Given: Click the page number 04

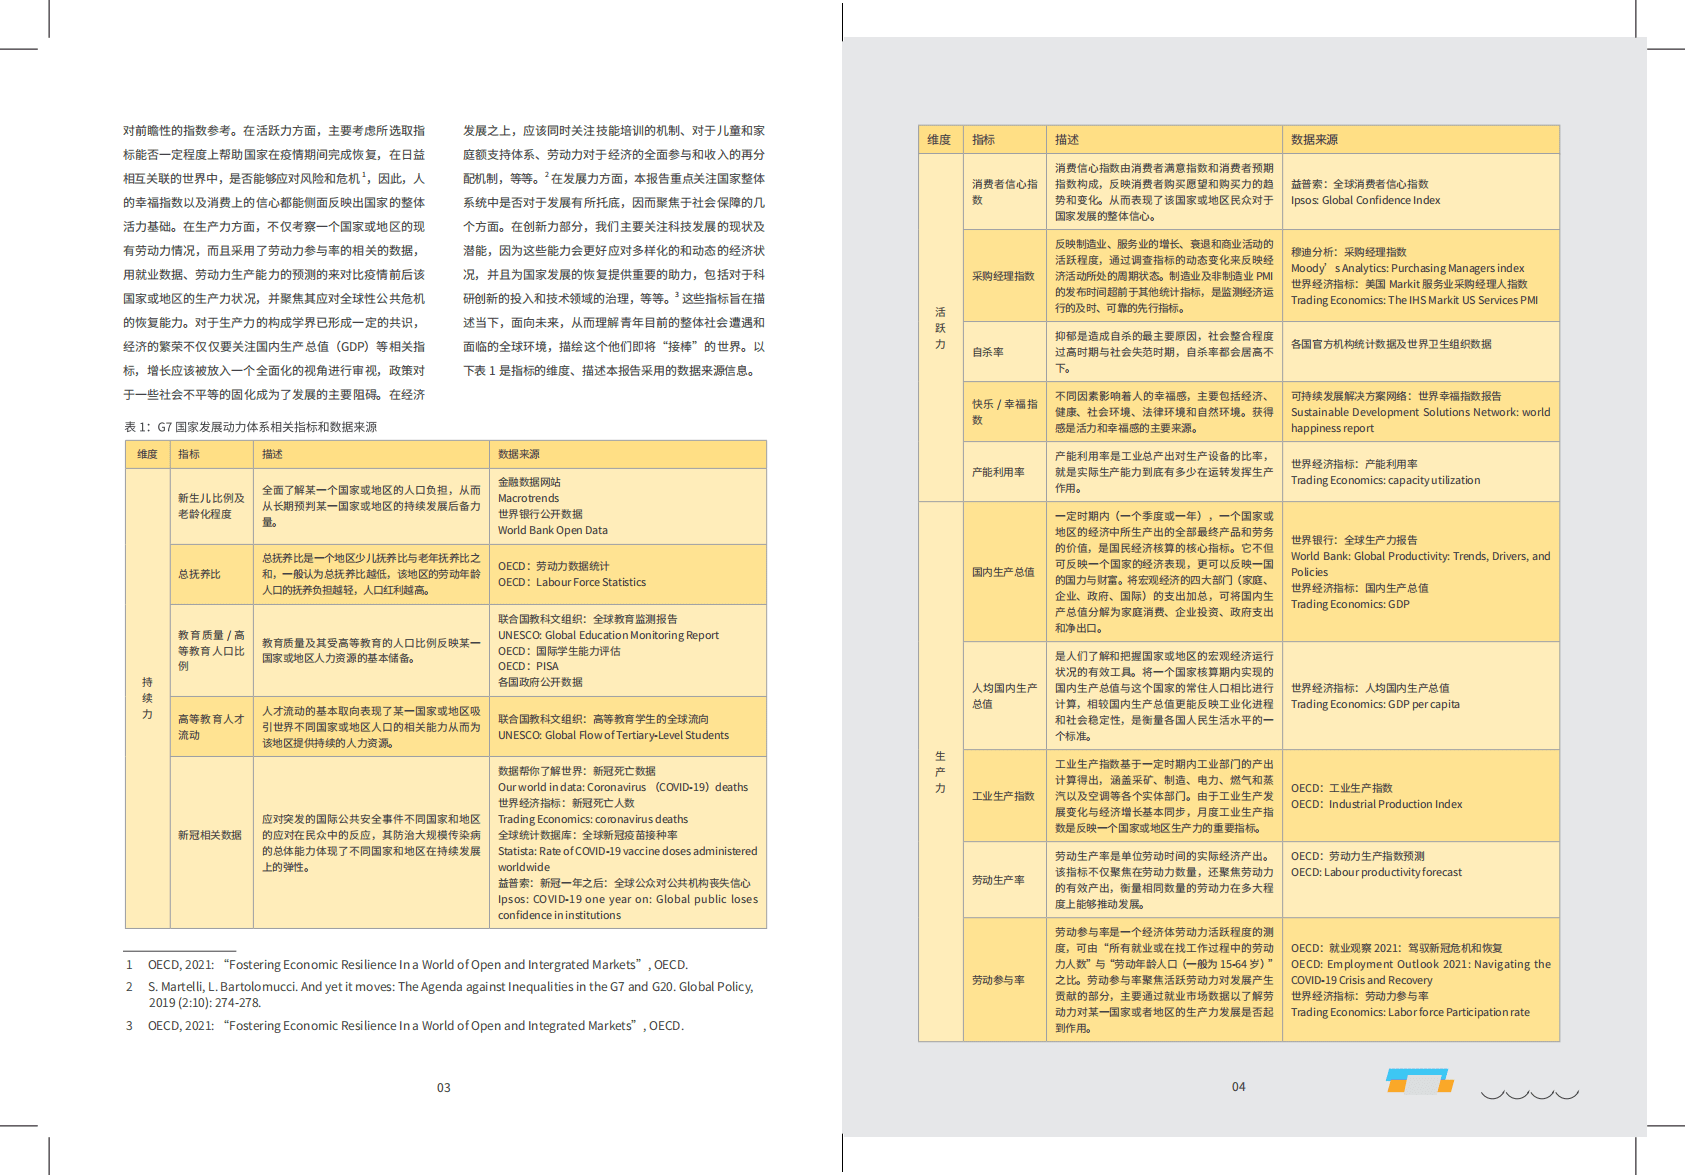Looking at the screenshot, I should click(1240, 1085).
